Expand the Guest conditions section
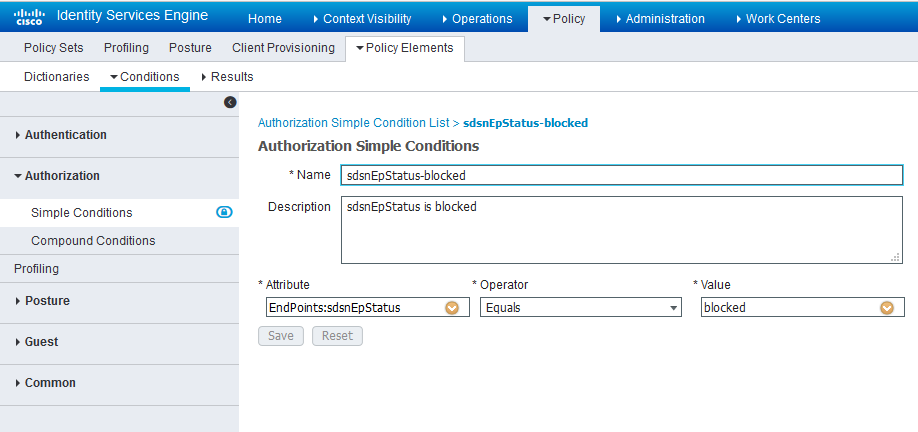The image size is (918, 432). click(x=41, y=342)
